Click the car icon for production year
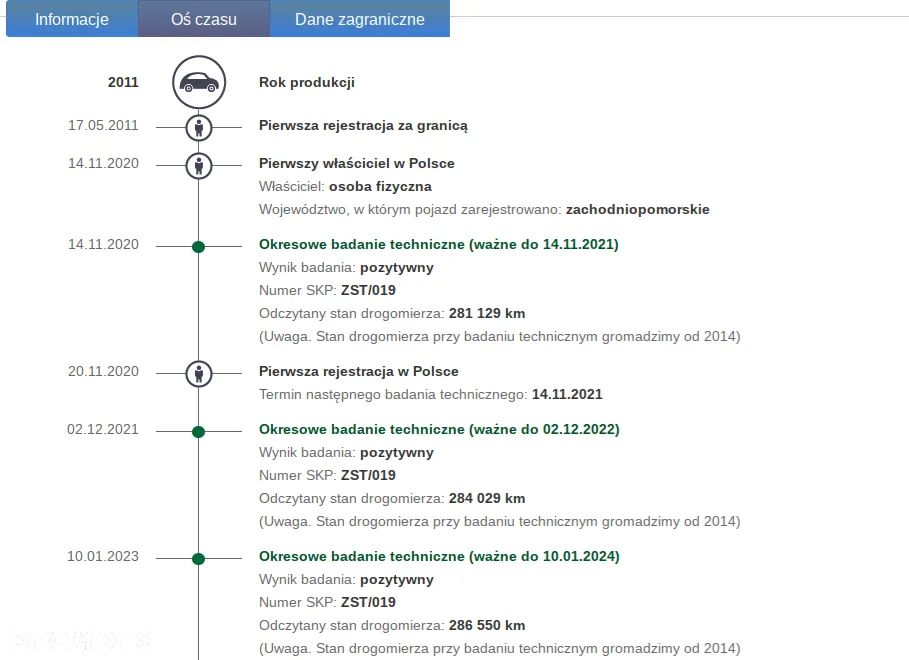Image resolution: width=909 pixels, height=660 pixels. [199, 83]
